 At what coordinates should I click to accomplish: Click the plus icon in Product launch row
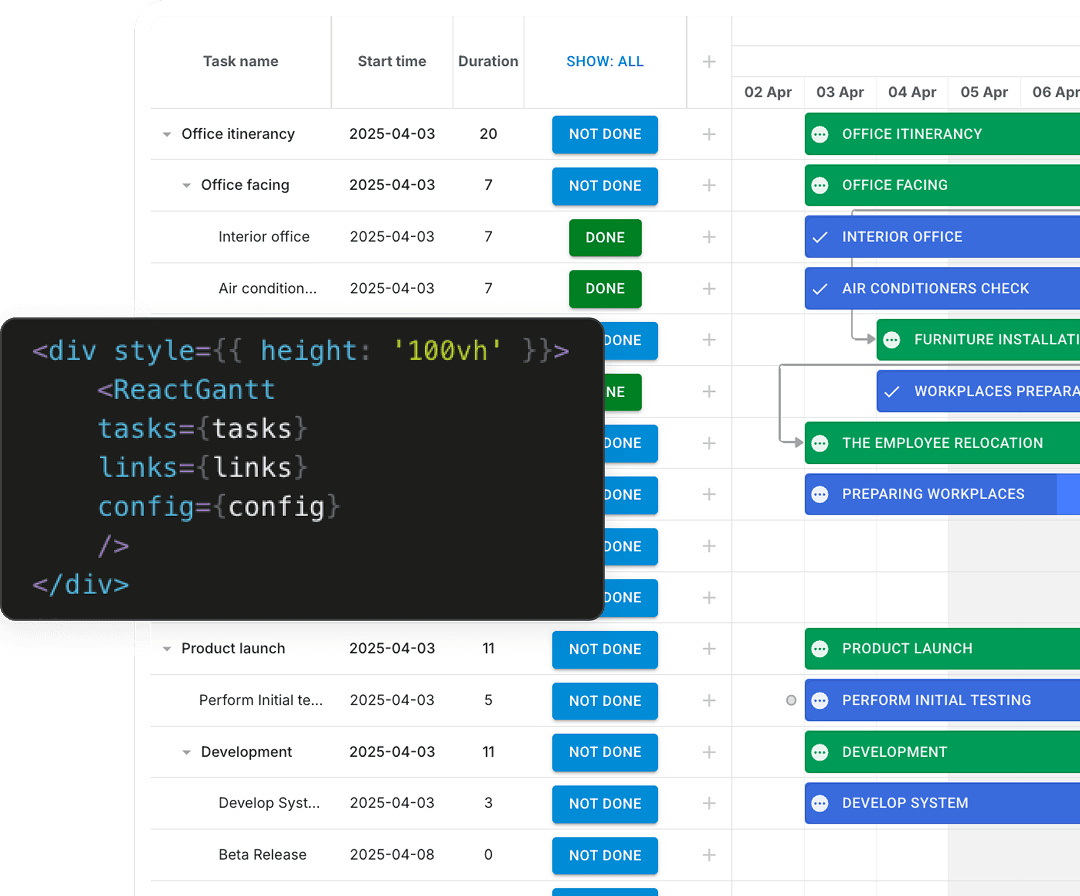tap(709, 649)
